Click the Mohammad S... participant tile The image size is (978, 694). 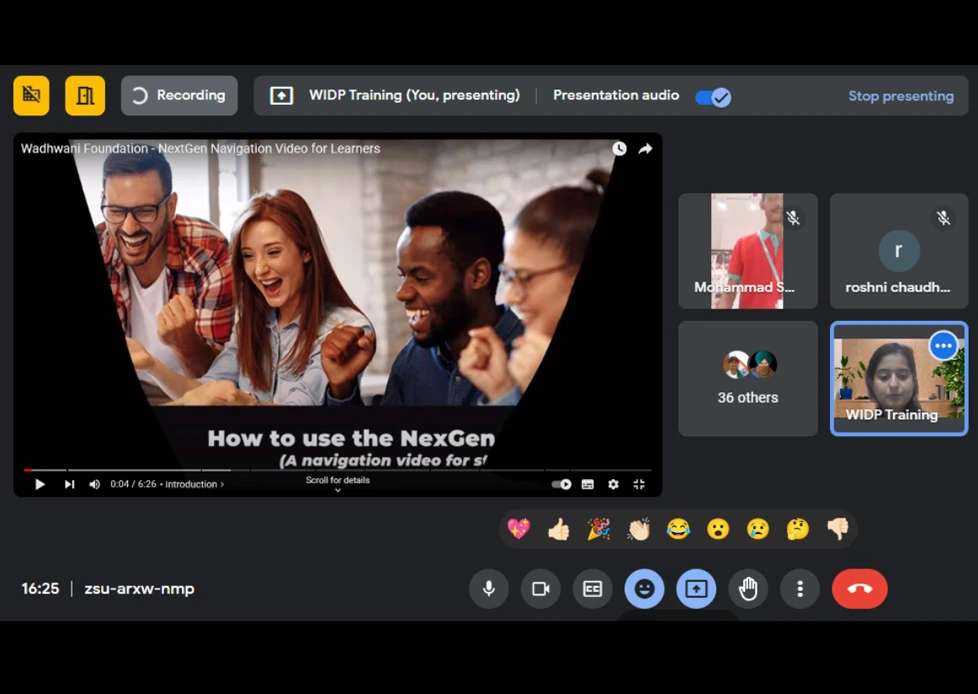click(x=748, y=251)
